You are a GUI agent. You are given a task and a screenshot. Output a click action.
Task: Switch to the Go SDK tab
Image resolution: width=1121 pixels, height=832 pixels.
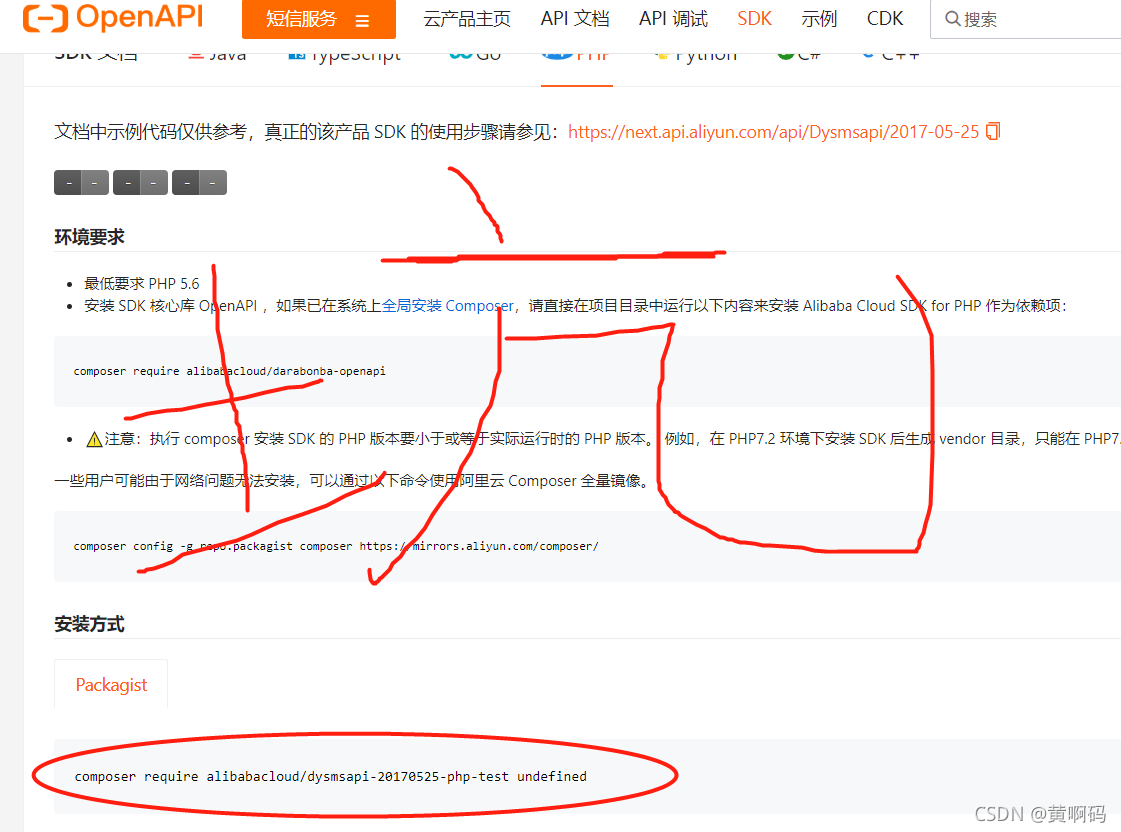(475, 55)
